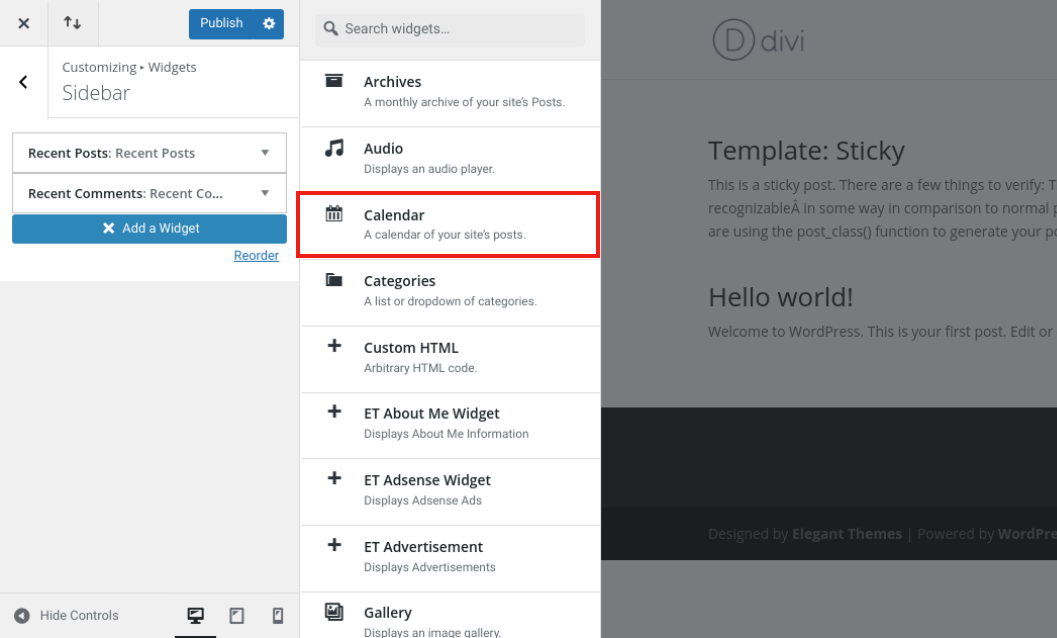
Task: Go back with the left chevron arrow
Action: tap(24, 82)
